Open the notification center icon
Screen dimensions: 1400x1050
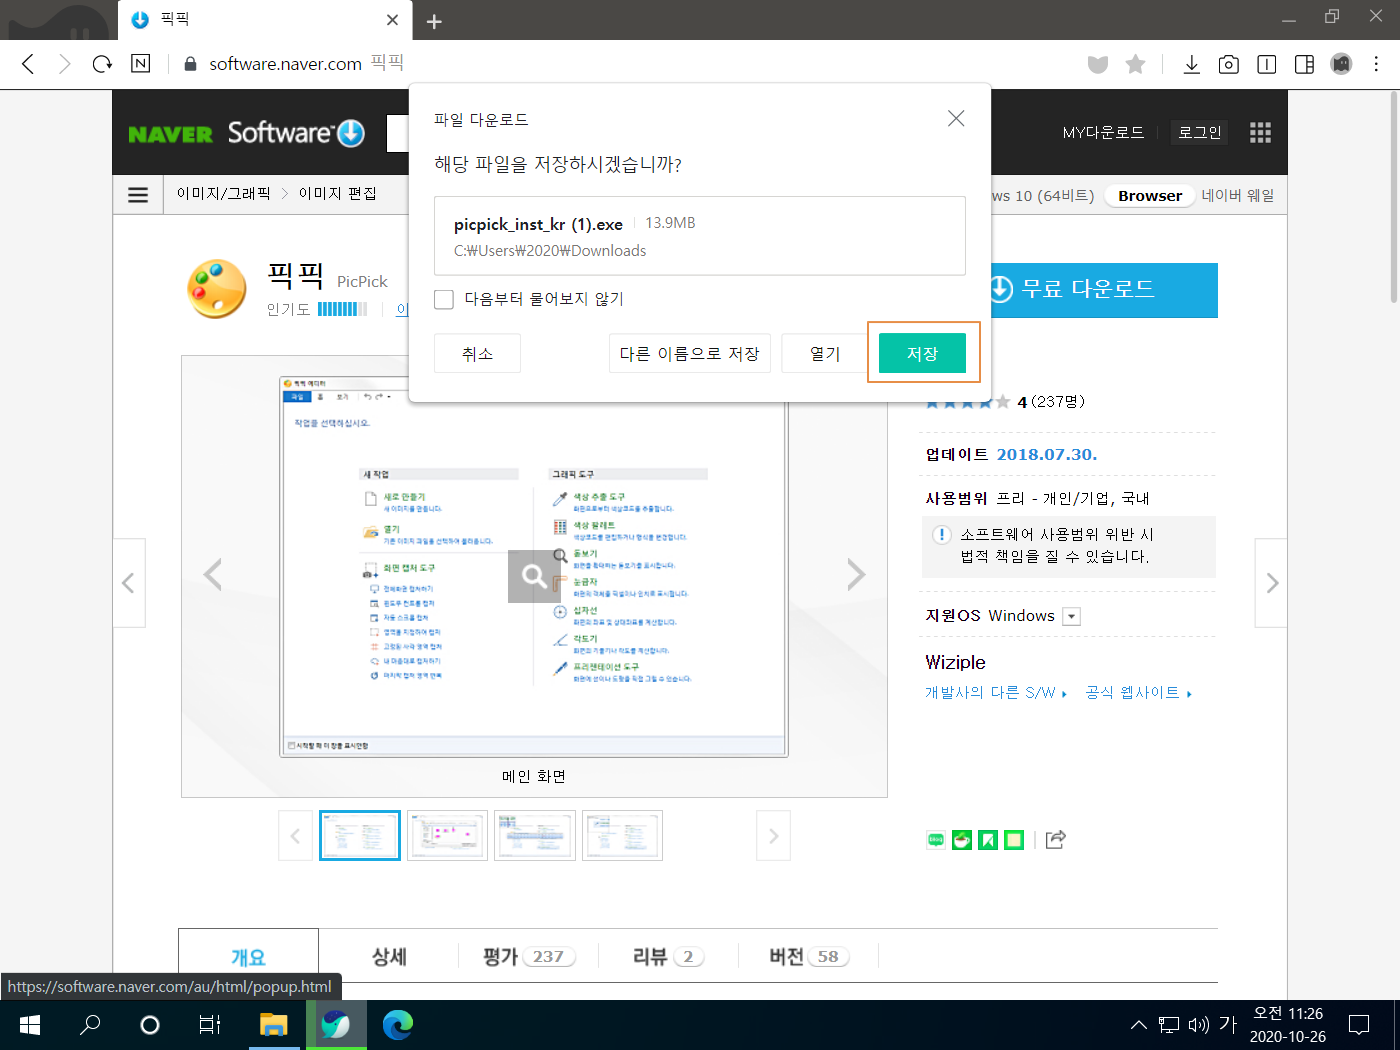click(x=1359, y=1025)
